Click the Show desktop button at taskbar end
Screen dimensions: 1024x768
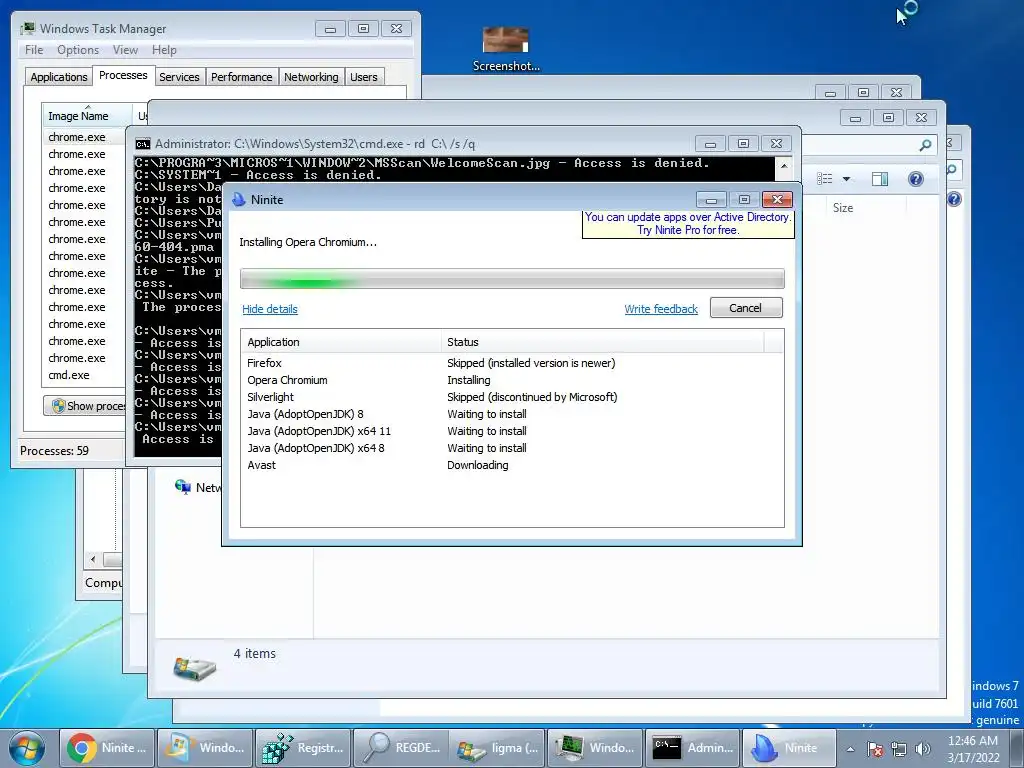(1017, 748)
